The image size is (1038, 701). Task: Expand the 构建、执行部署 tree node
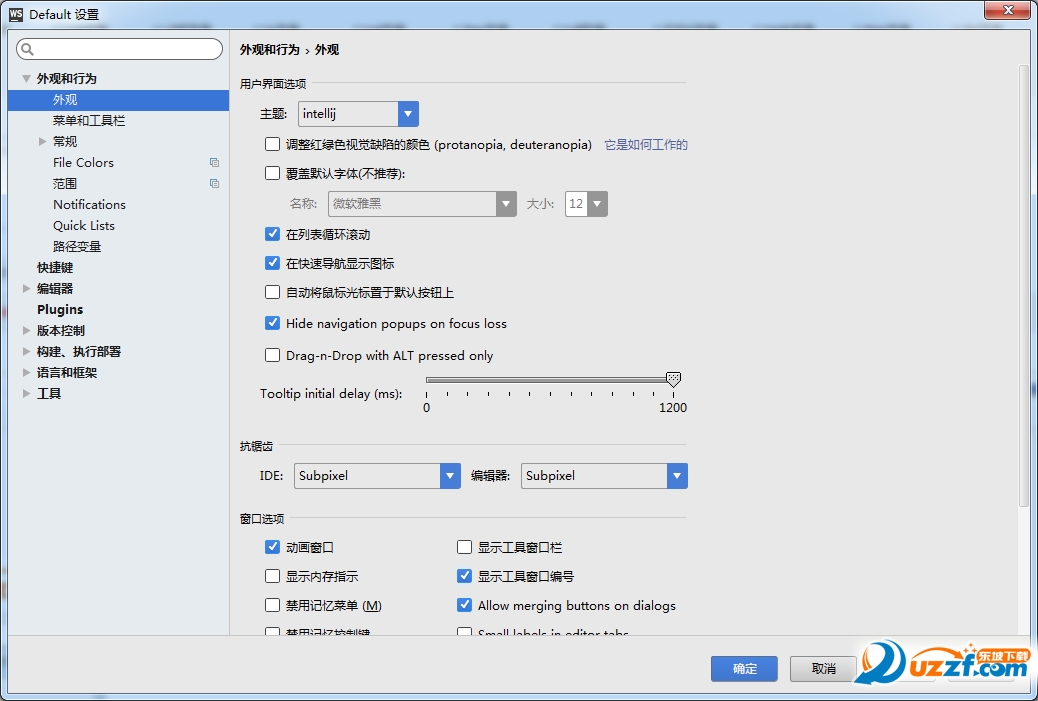coord(26,351)
